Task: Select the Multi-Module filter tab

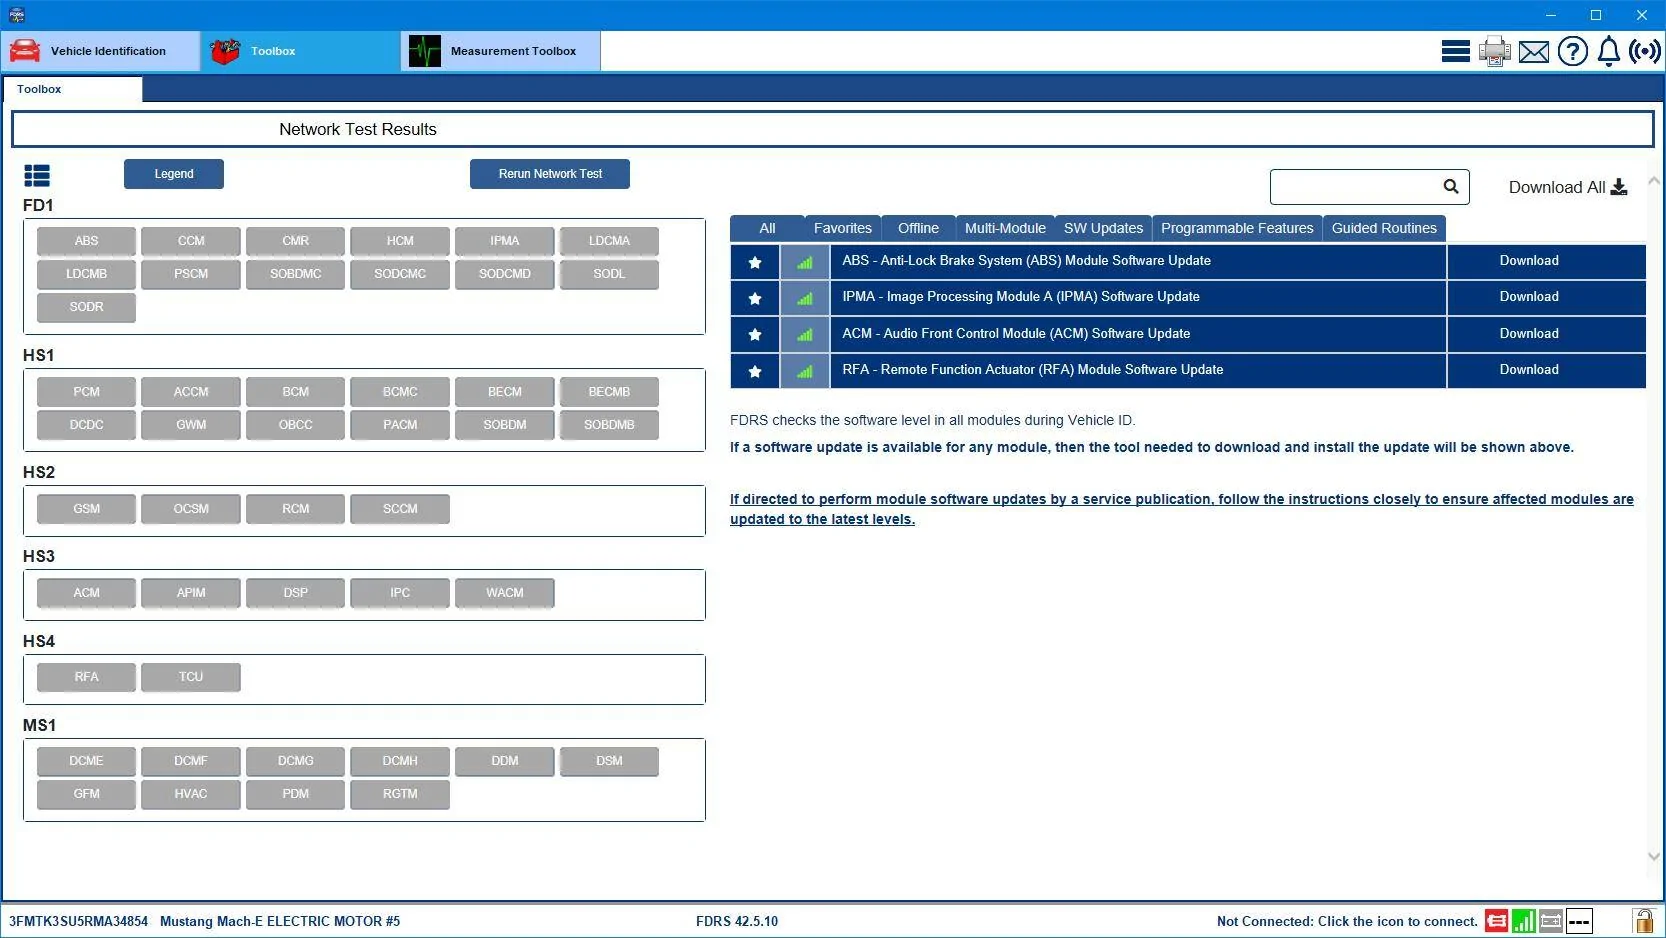Action: 1005,228
